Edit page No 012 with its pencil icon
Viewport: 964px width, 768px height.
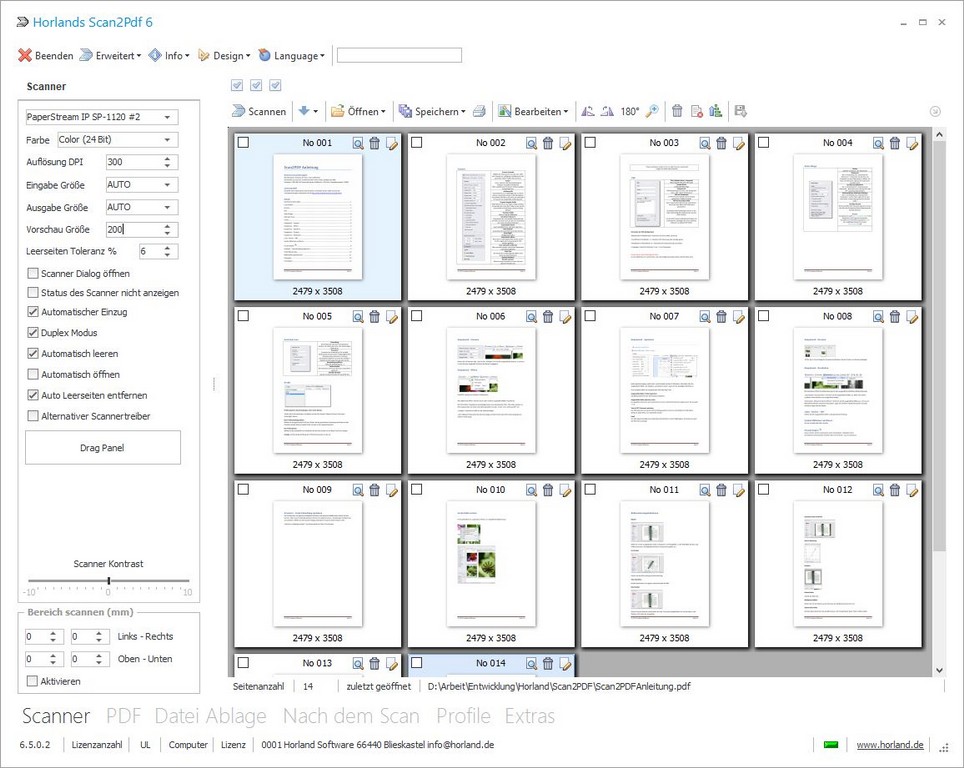click(x=912, y=490)
